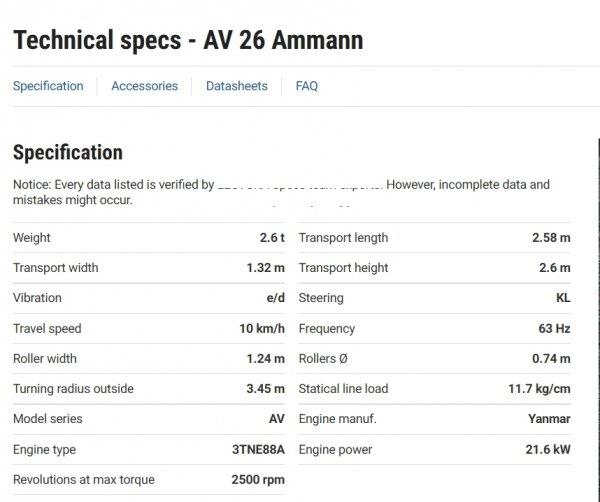Image resolution: width=600 pixels, height=502 pixels.
Task: Select the Transport height value 2.6 m
Action: coord(554,268)
